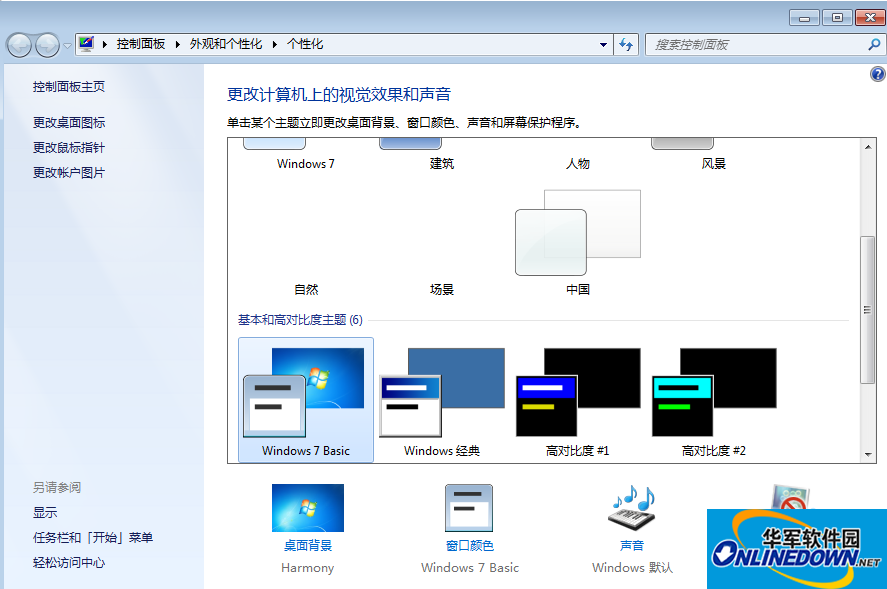887x589 pixels.
Task: Apply the Windows 经典 theme
Action: coord(442,401)
